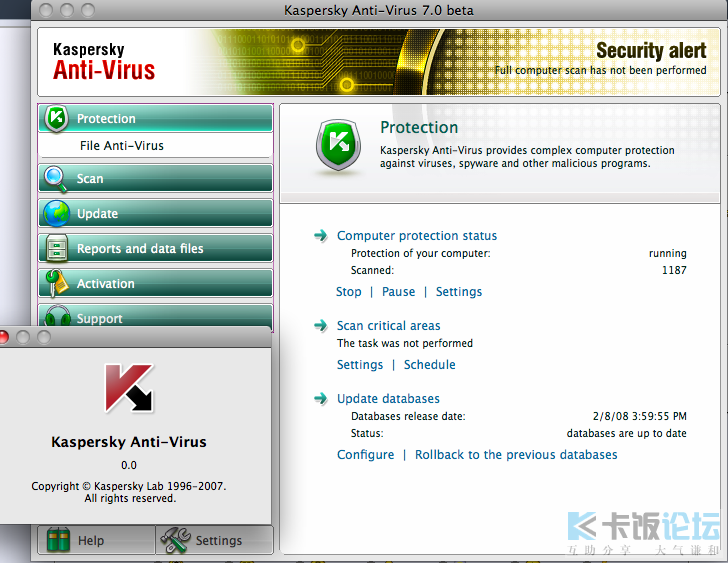Click the version number '0.0' in About window
The image size is (728, 563).
click(x=129, y=465)
